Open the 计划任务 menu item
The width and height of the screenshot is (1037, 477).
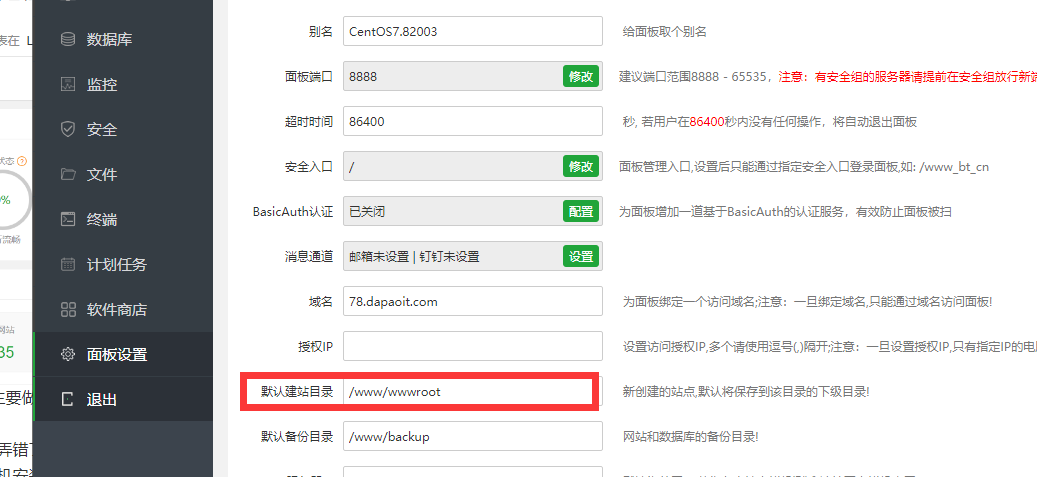122,265
